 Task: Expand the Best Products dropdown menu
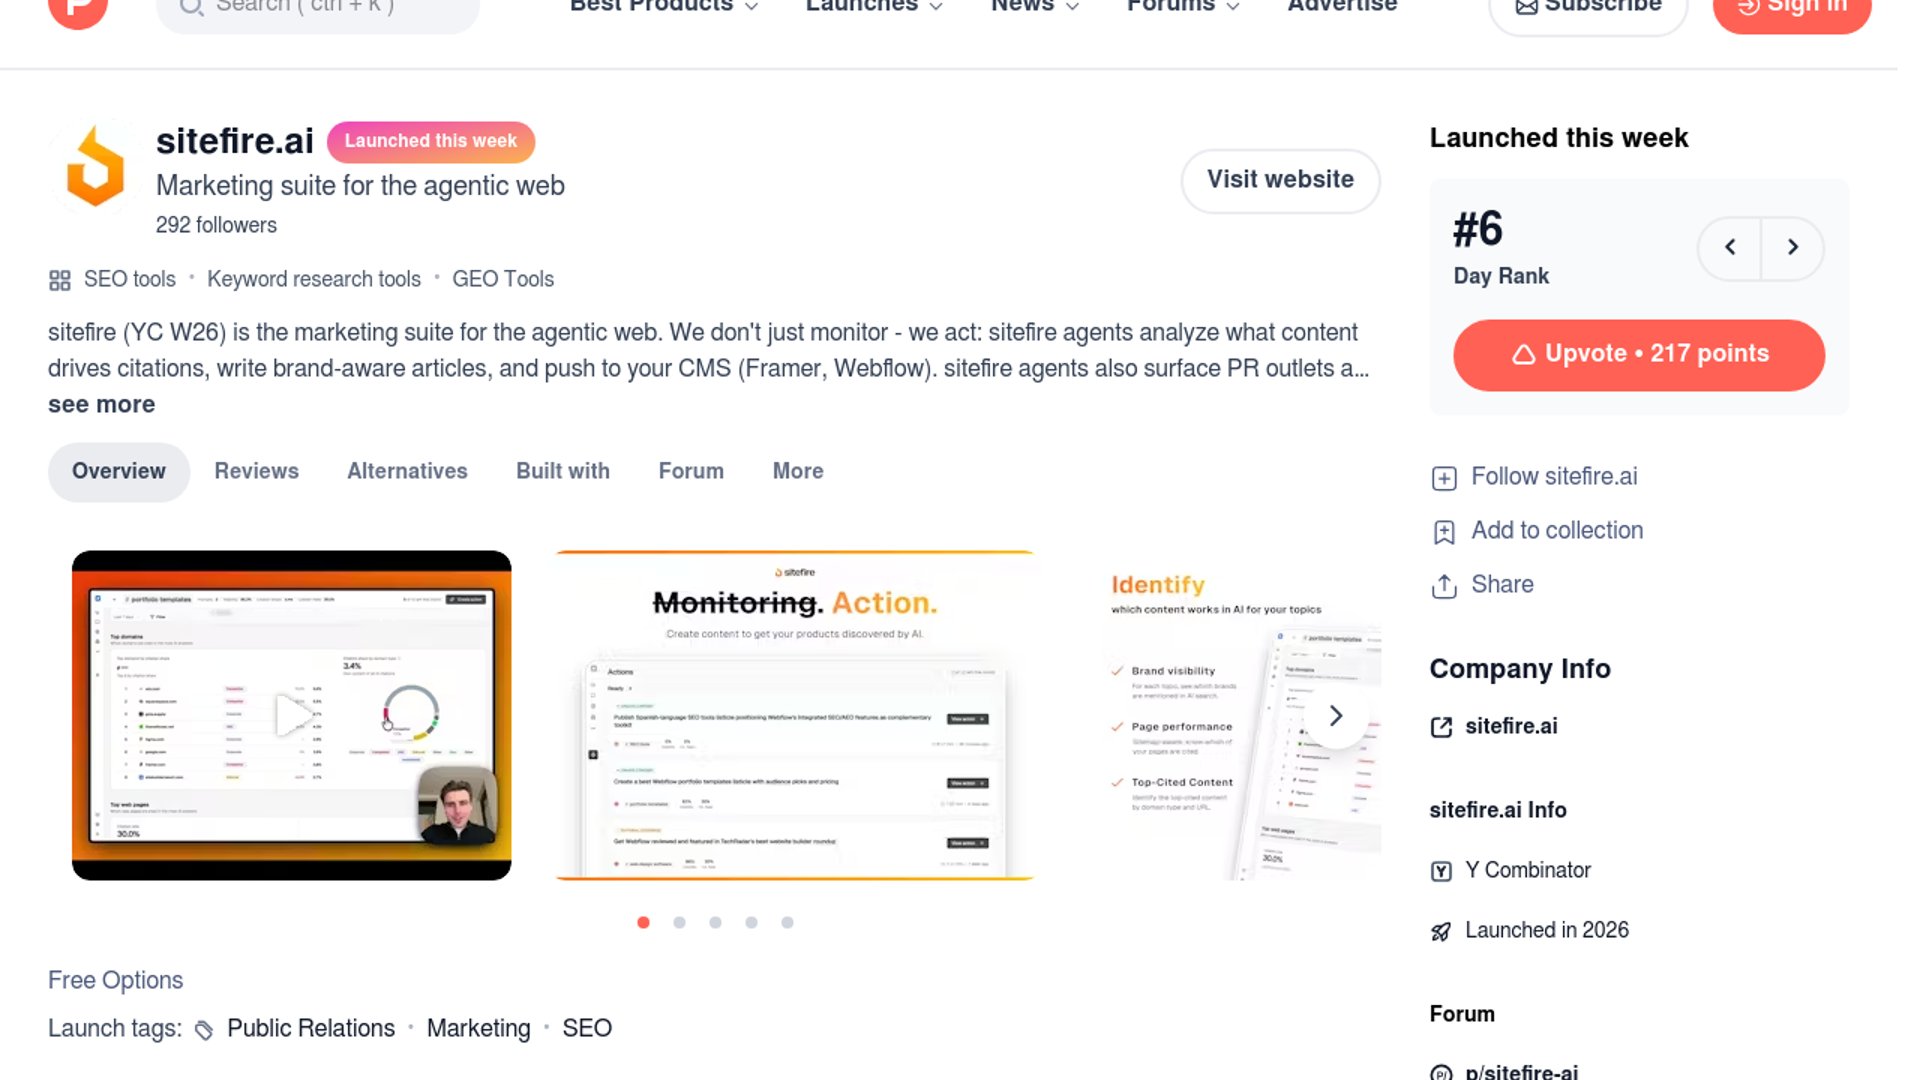[x=664, y=6]
